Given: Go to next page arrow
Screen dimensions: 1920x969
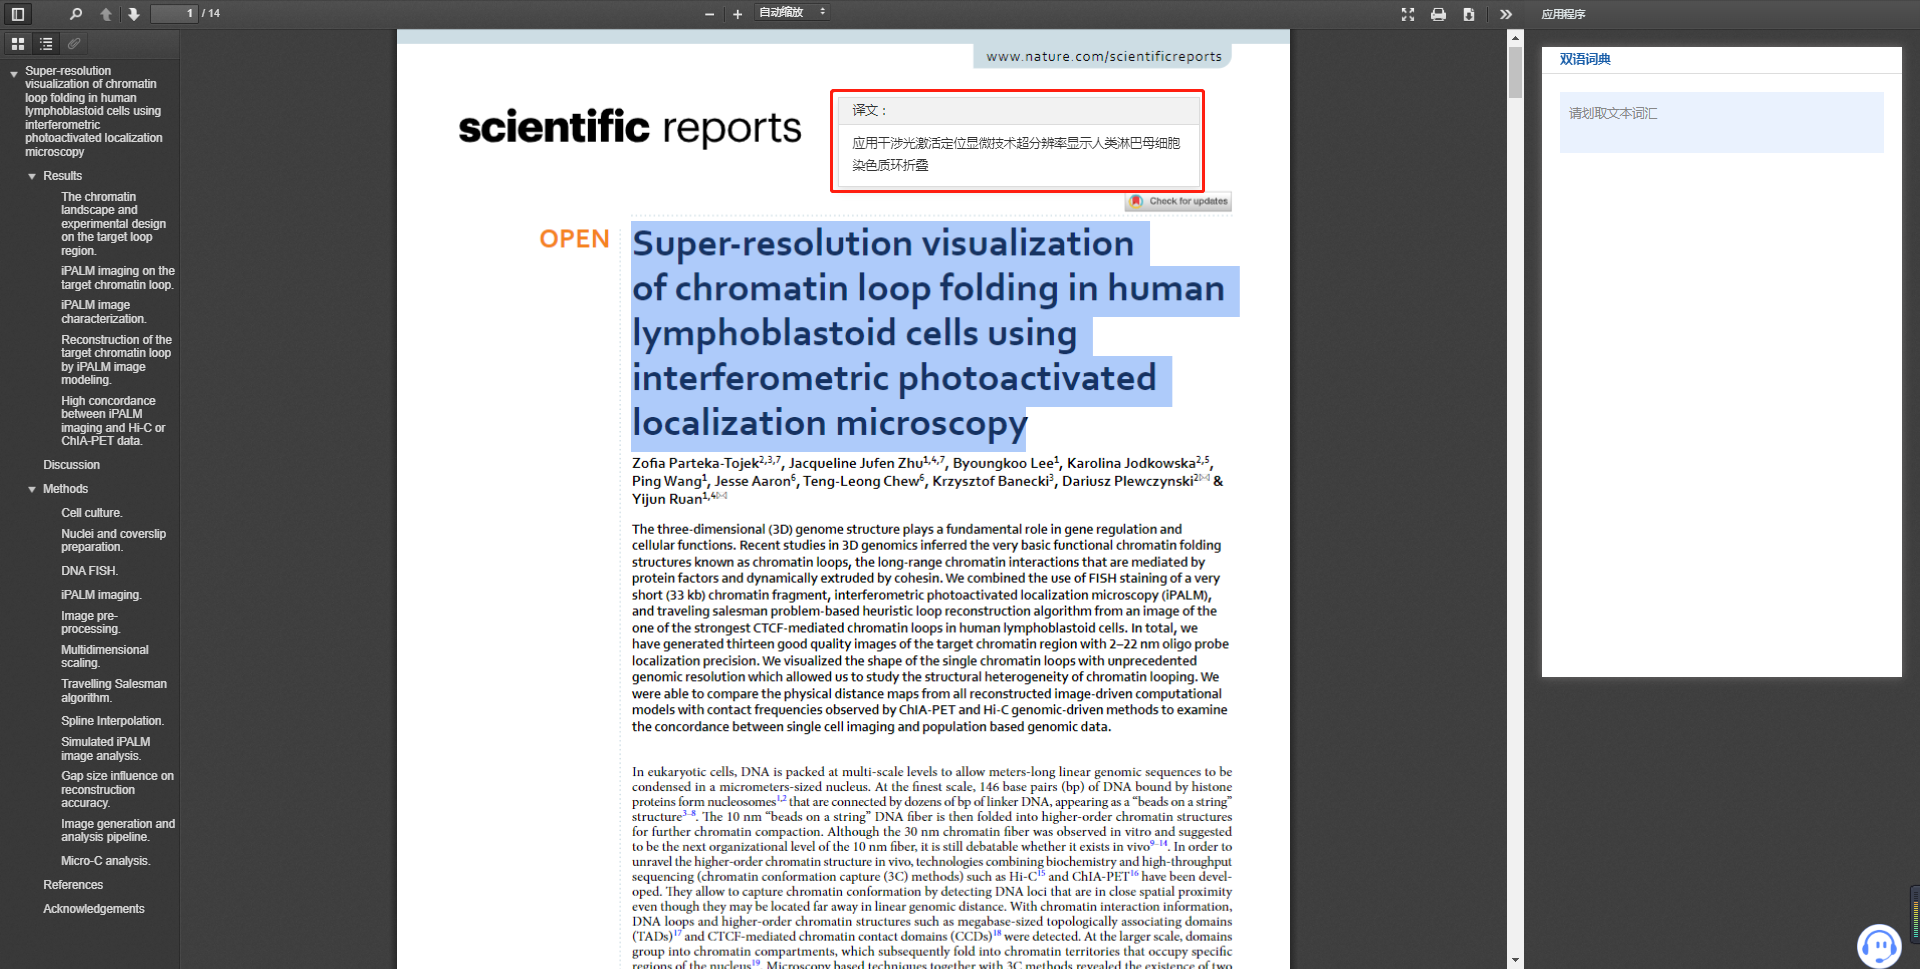Looking at the screenshot, I should [133, 14].
